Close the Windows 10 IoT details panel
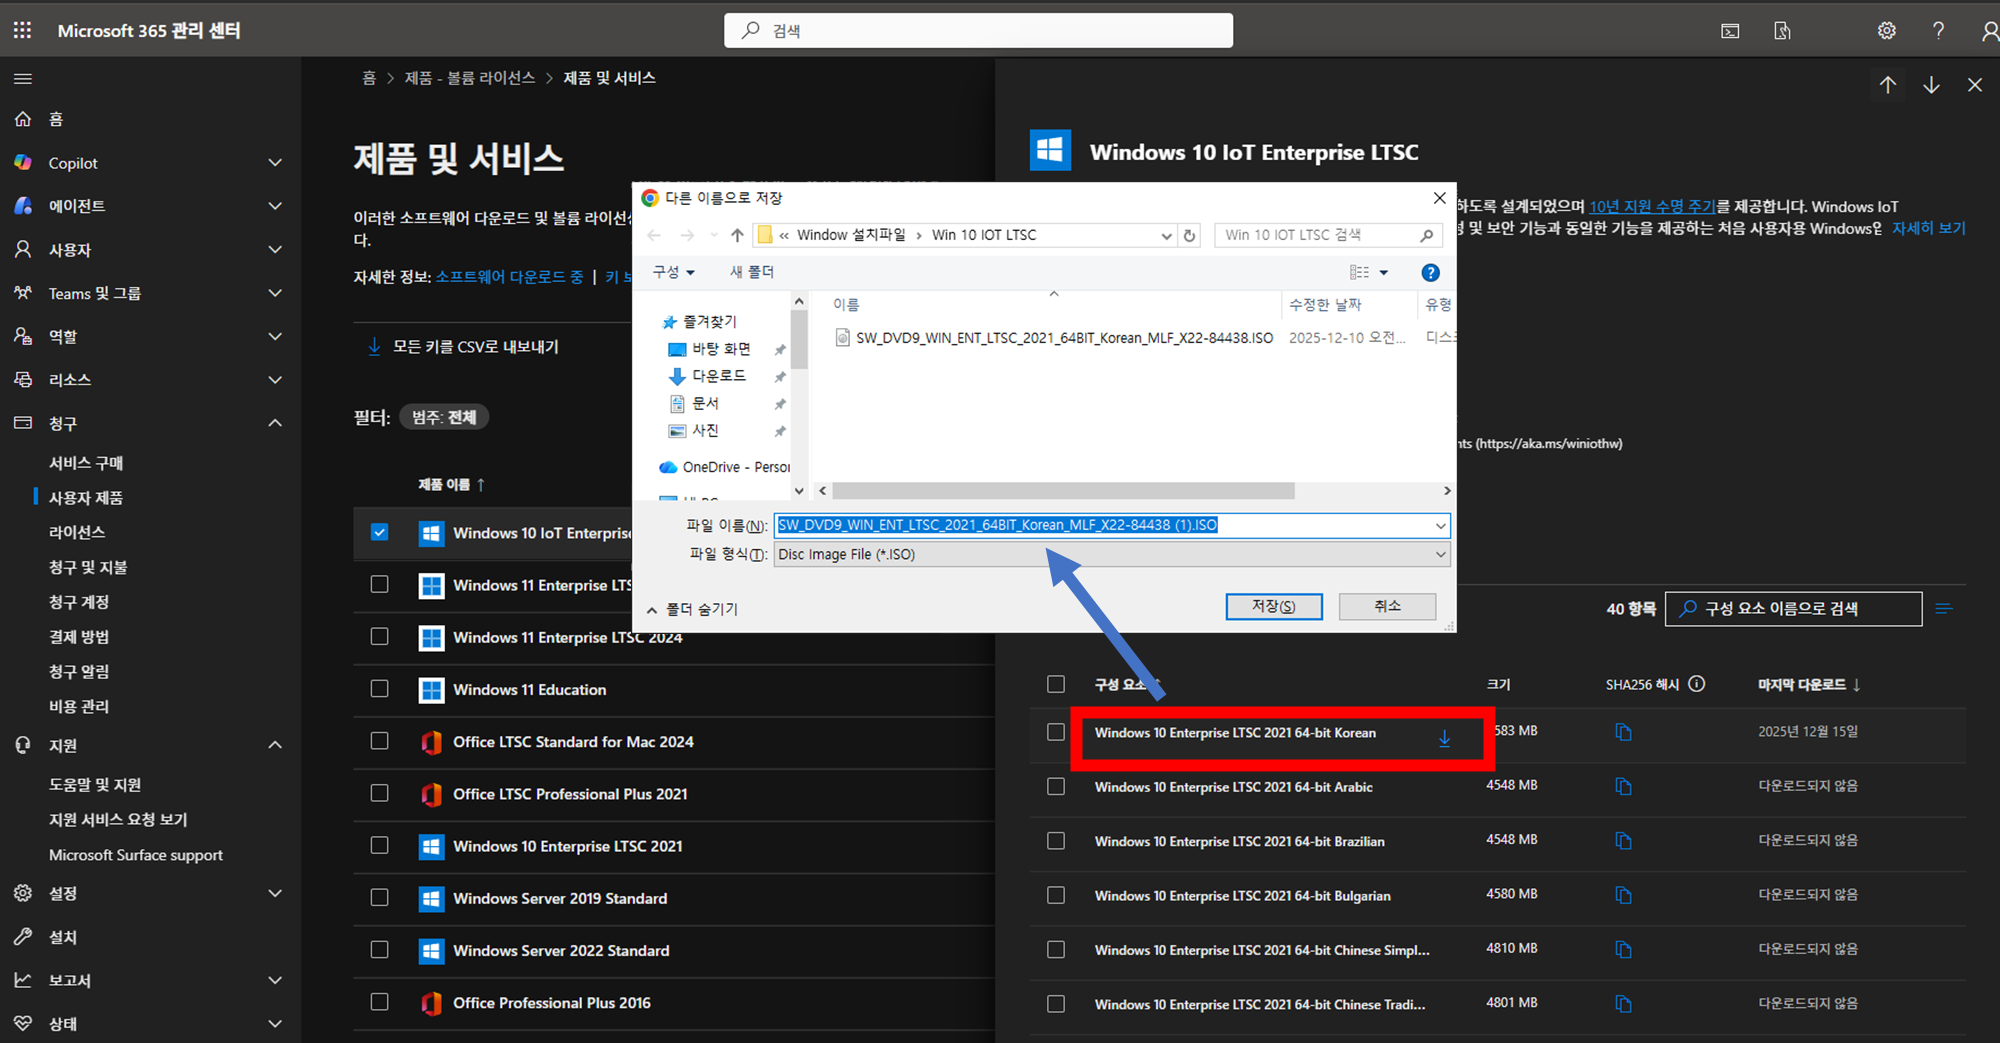The height and width of the screenshot is (1043, 2000). point(1974,85)
